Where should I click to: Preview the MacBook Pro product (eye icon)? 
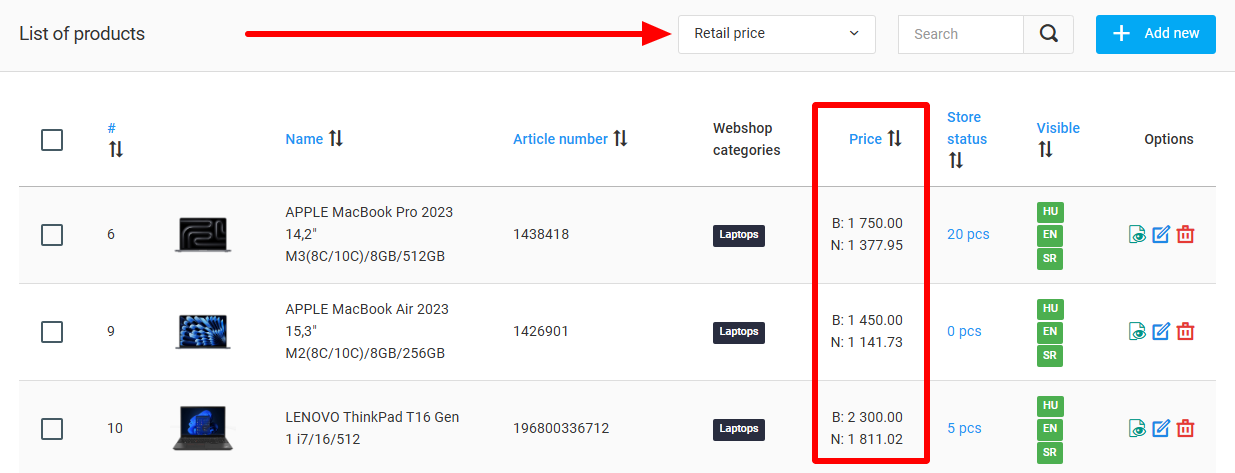point(1137,235)
